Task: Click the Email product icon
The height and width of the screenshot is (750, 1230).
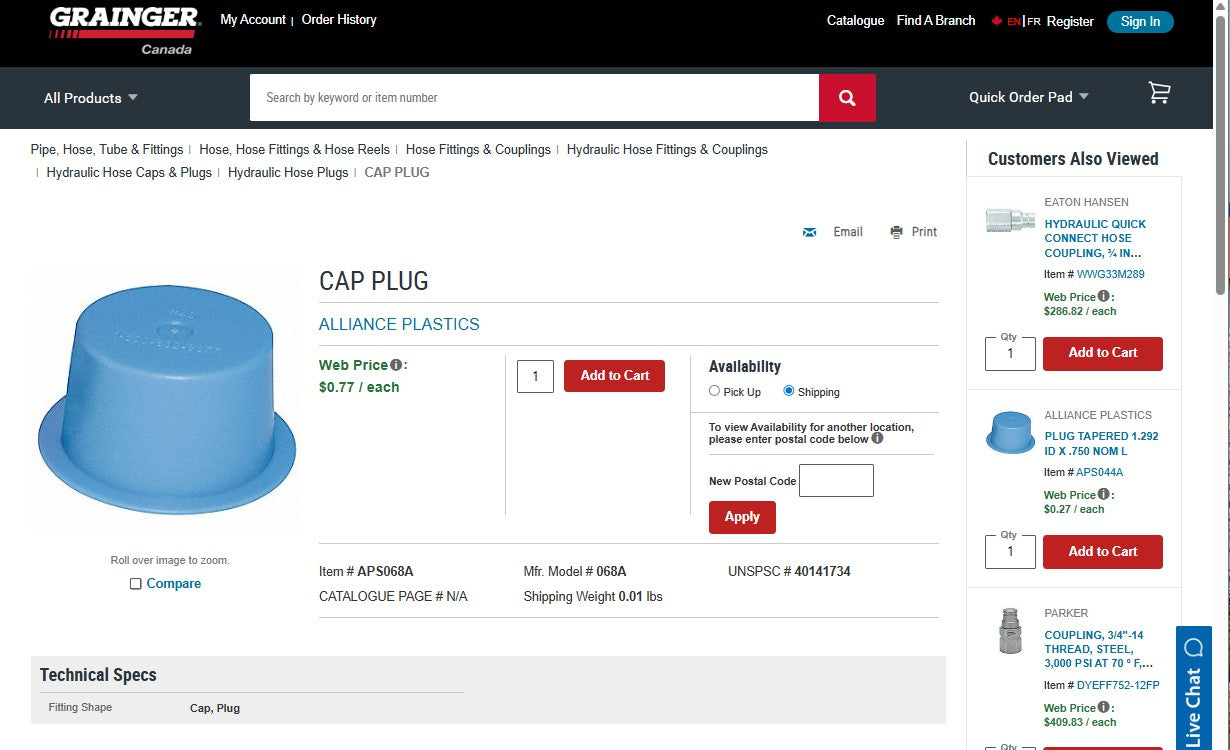Action: pos(810,231)
